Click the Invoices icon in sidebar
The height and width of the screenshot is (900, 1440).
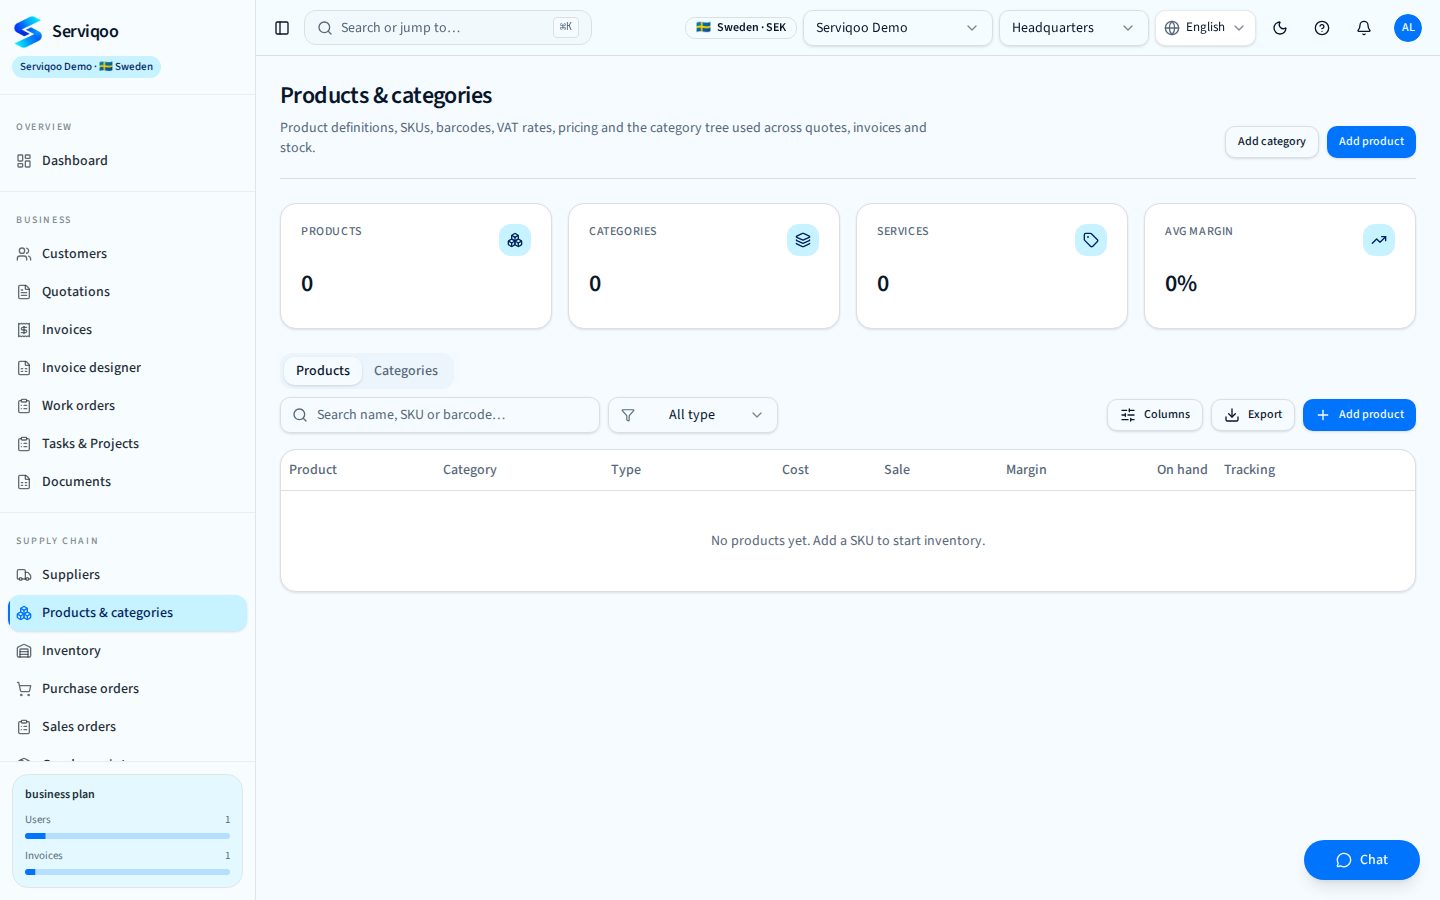pos(24,330)
